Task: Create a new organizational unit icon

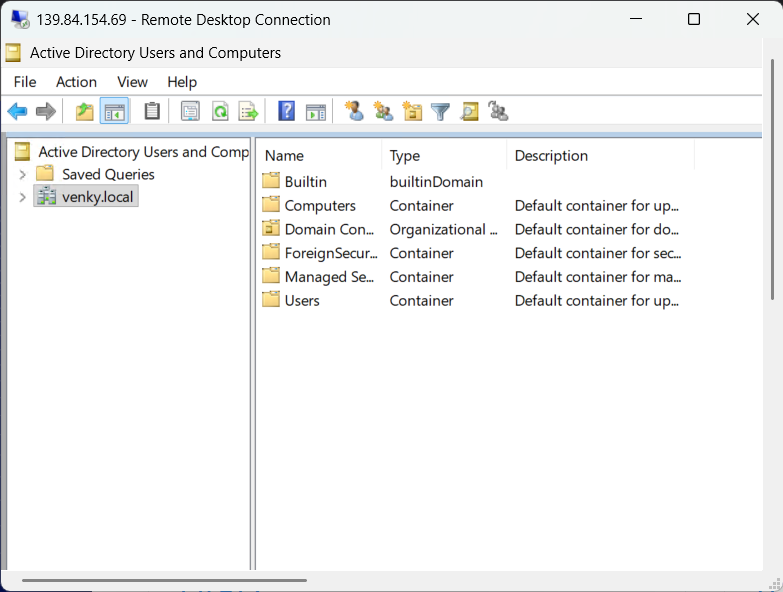Action: (412, 111)
